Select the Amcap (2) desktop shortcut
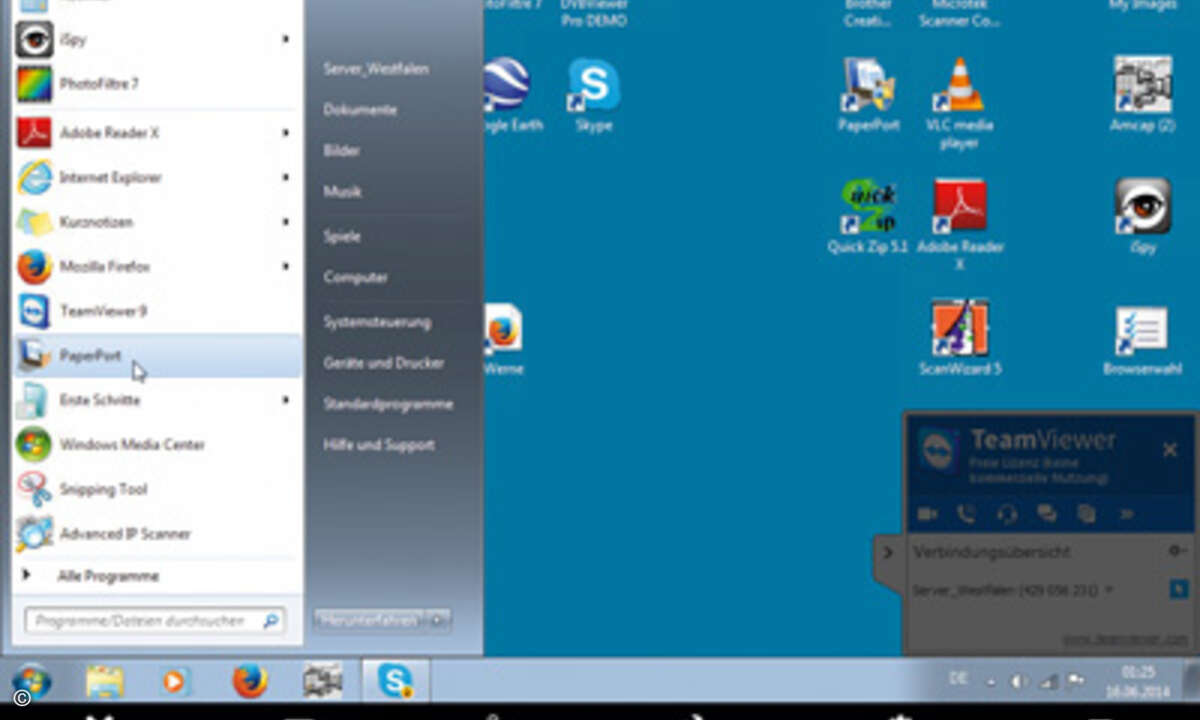Screen dimensions: 1200x720 point(1142,95)
